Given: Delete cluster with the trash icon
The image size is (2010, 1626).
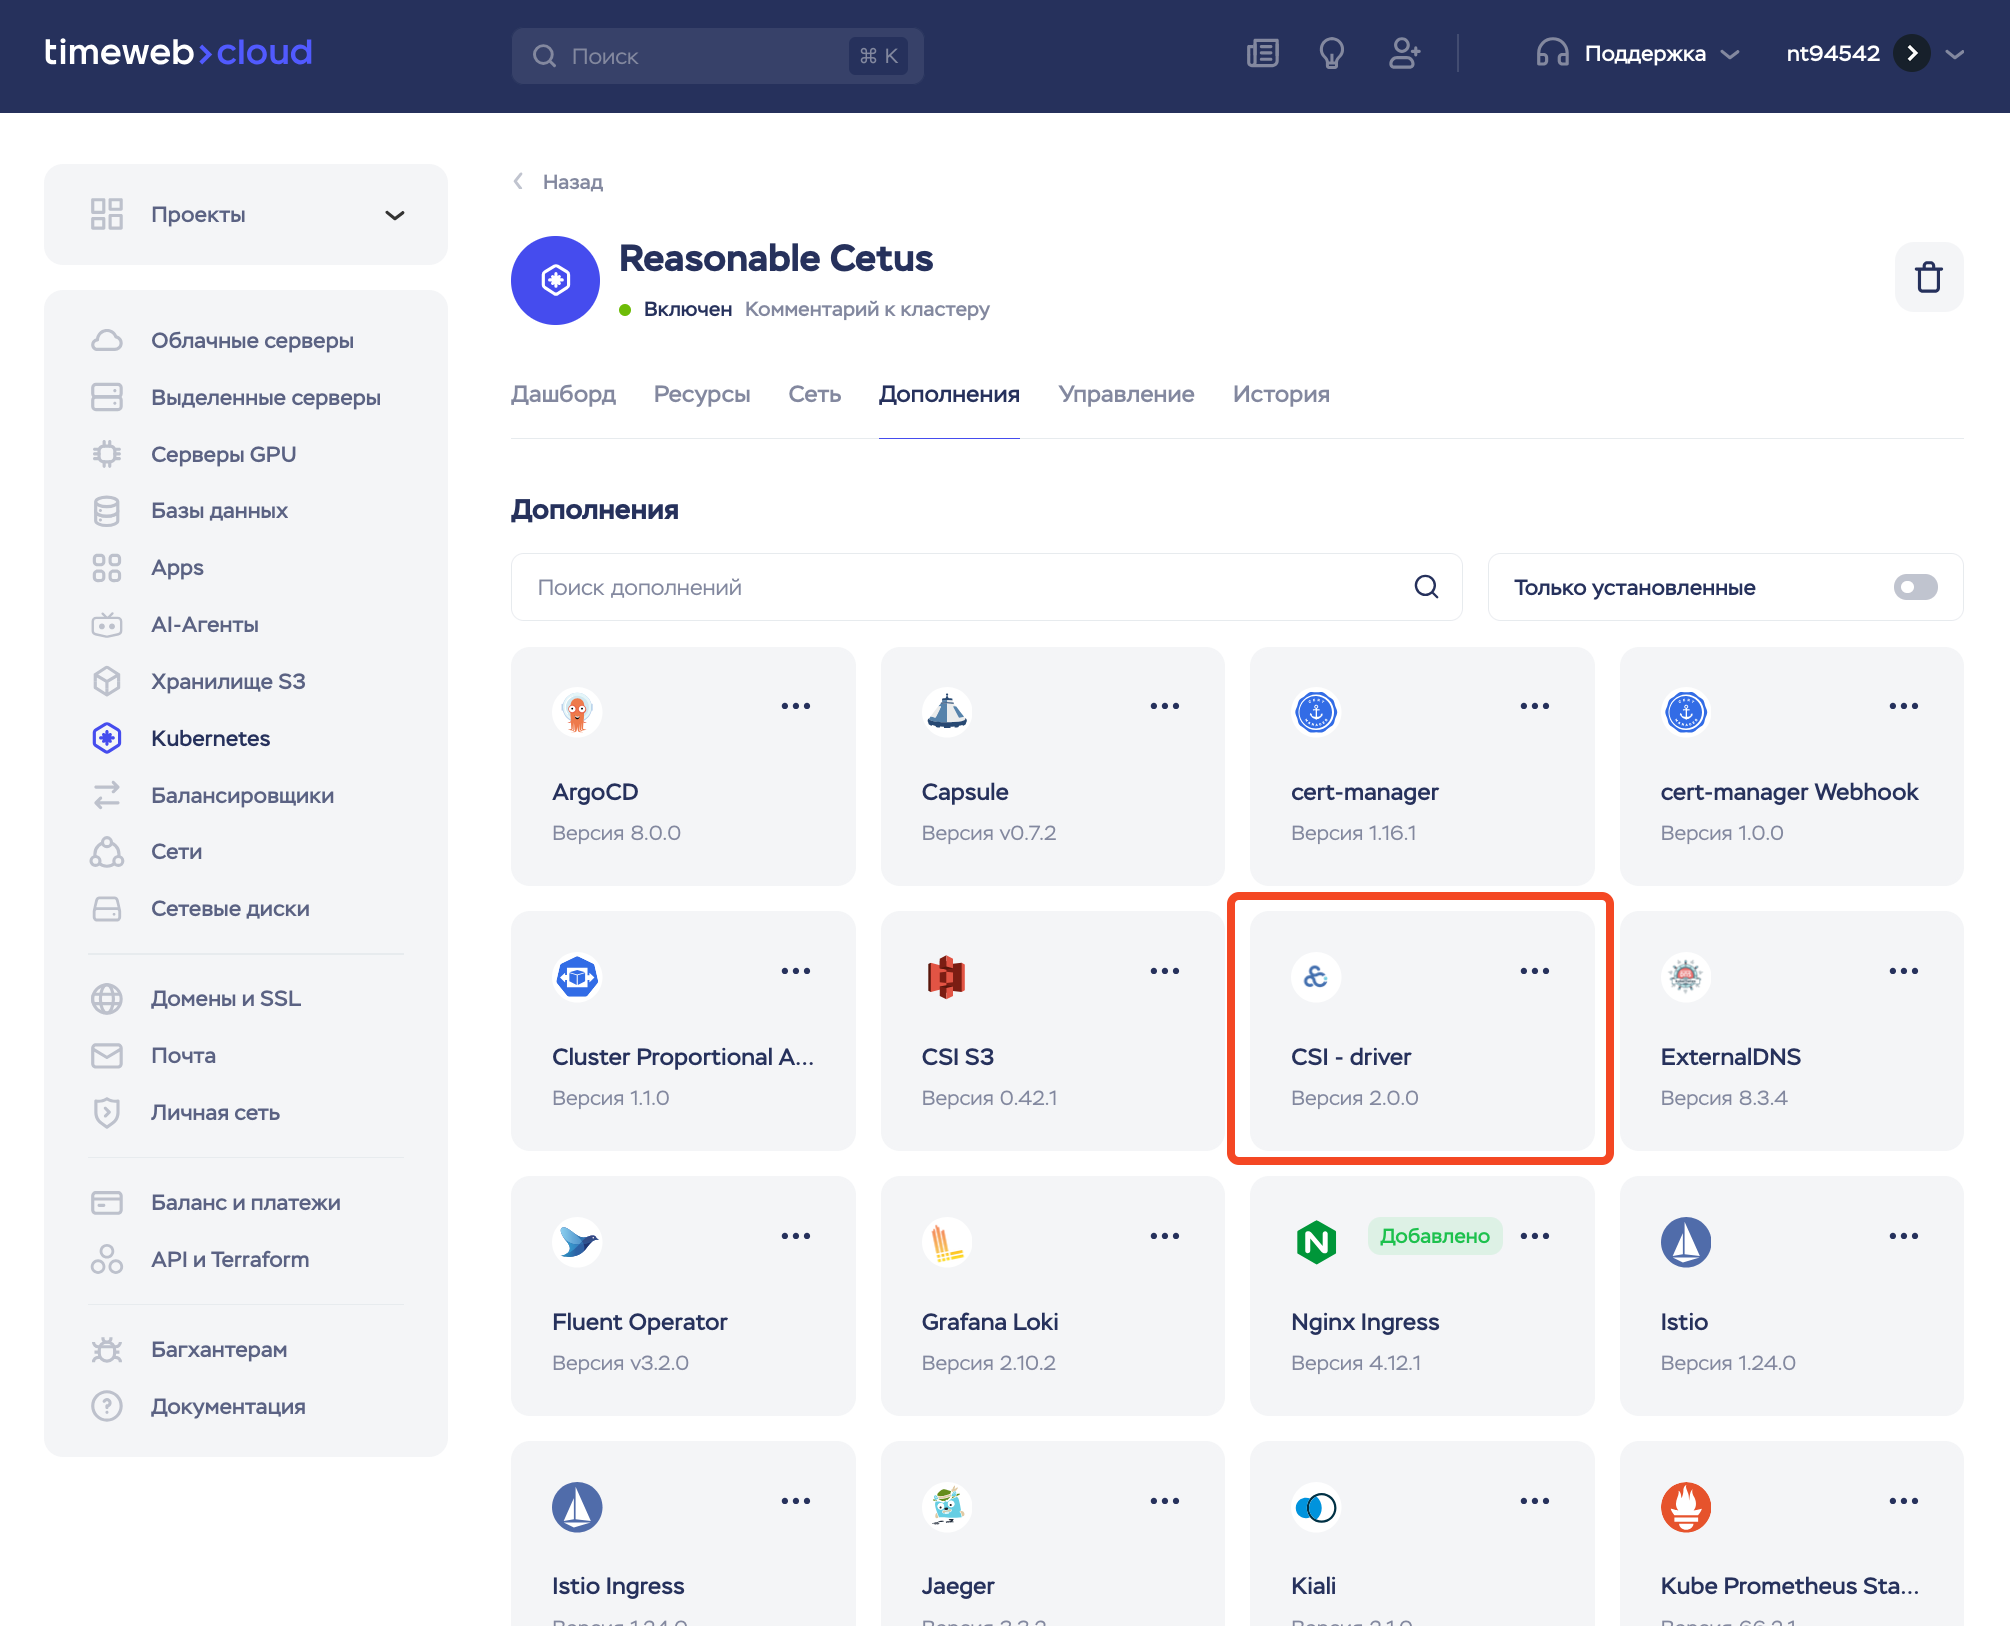Looking at the screenshot, I should point(1929,277).
